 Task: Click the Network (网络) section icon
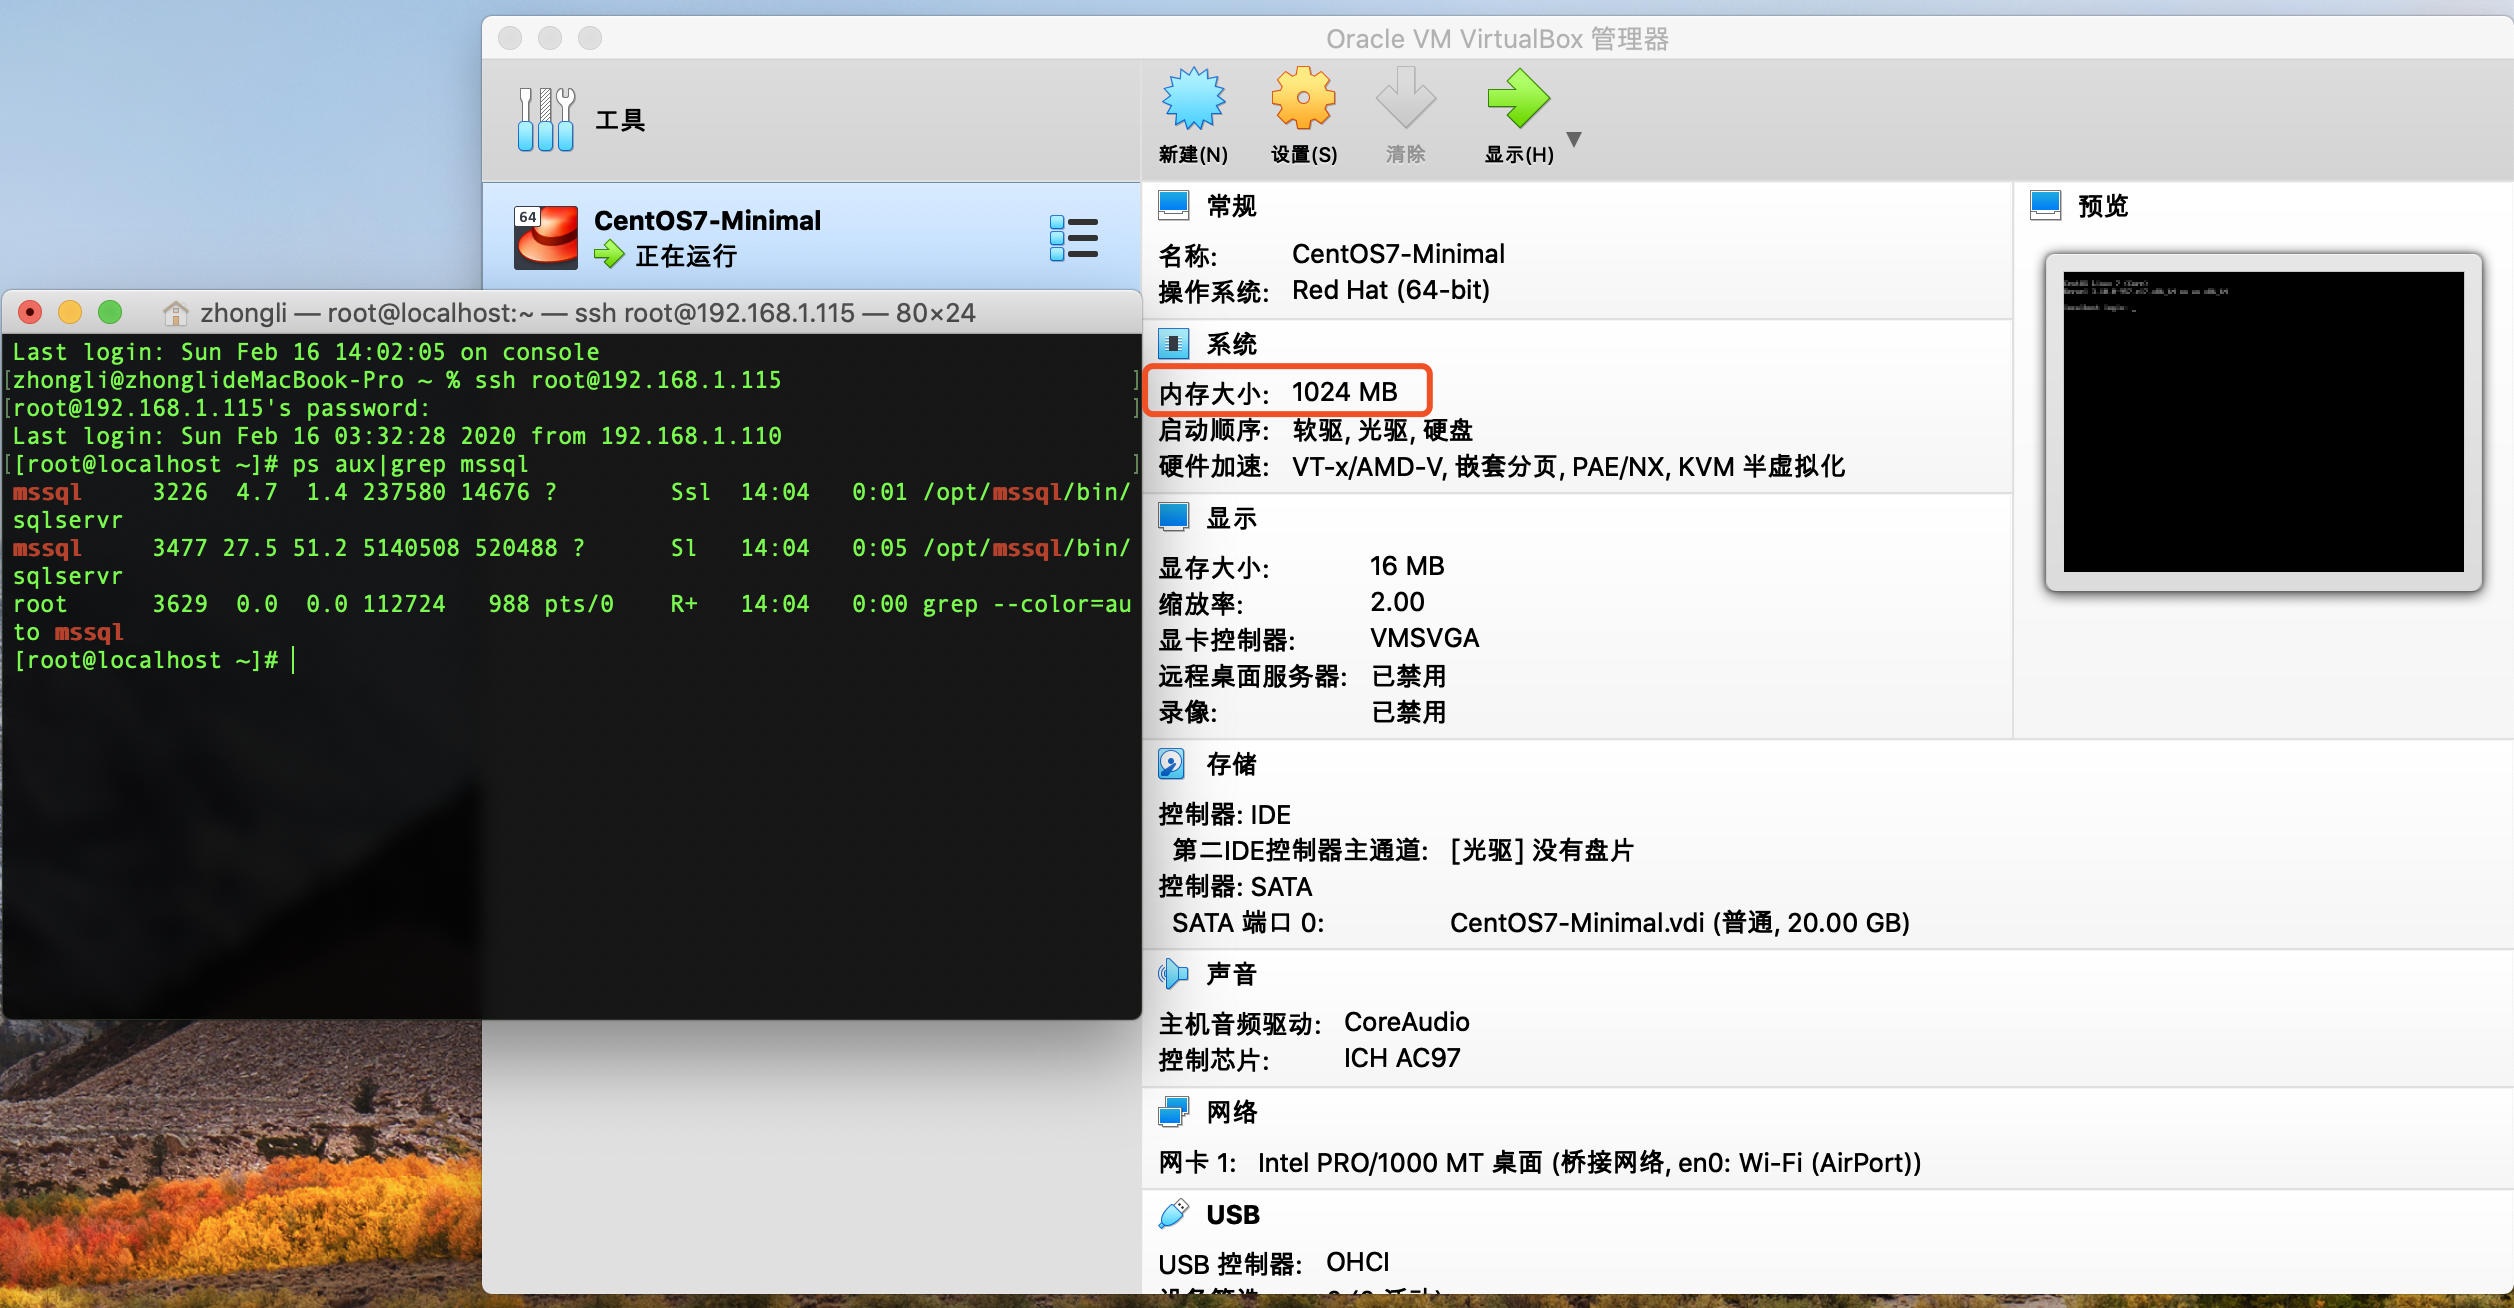tap(1172, 1111)
